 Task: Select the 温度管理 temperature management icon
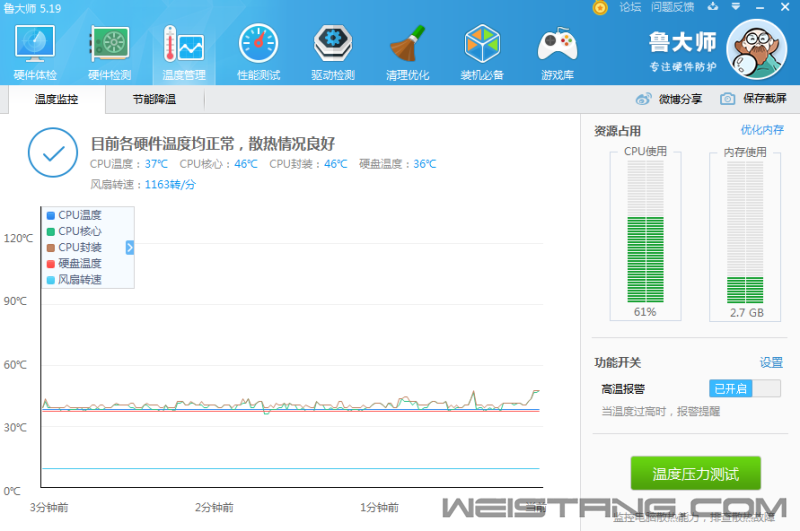point(184,53)
